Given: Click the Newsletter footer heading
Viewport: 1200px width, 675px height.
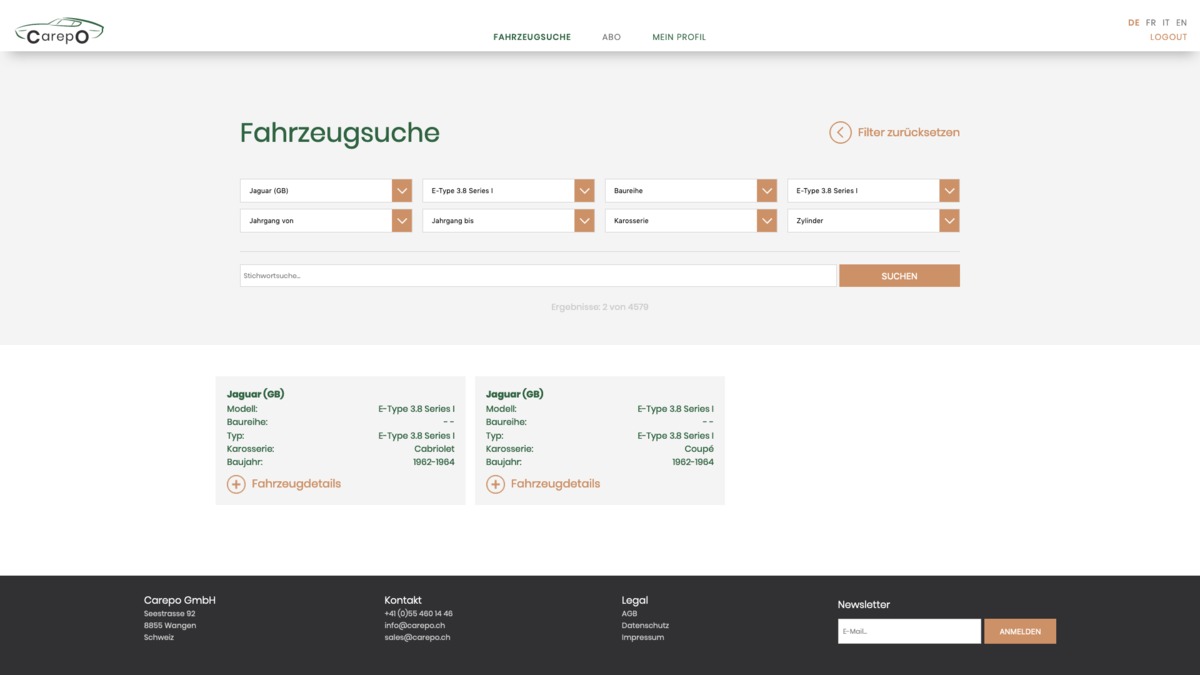Looking at the screenshot, I should coord(864,604).
